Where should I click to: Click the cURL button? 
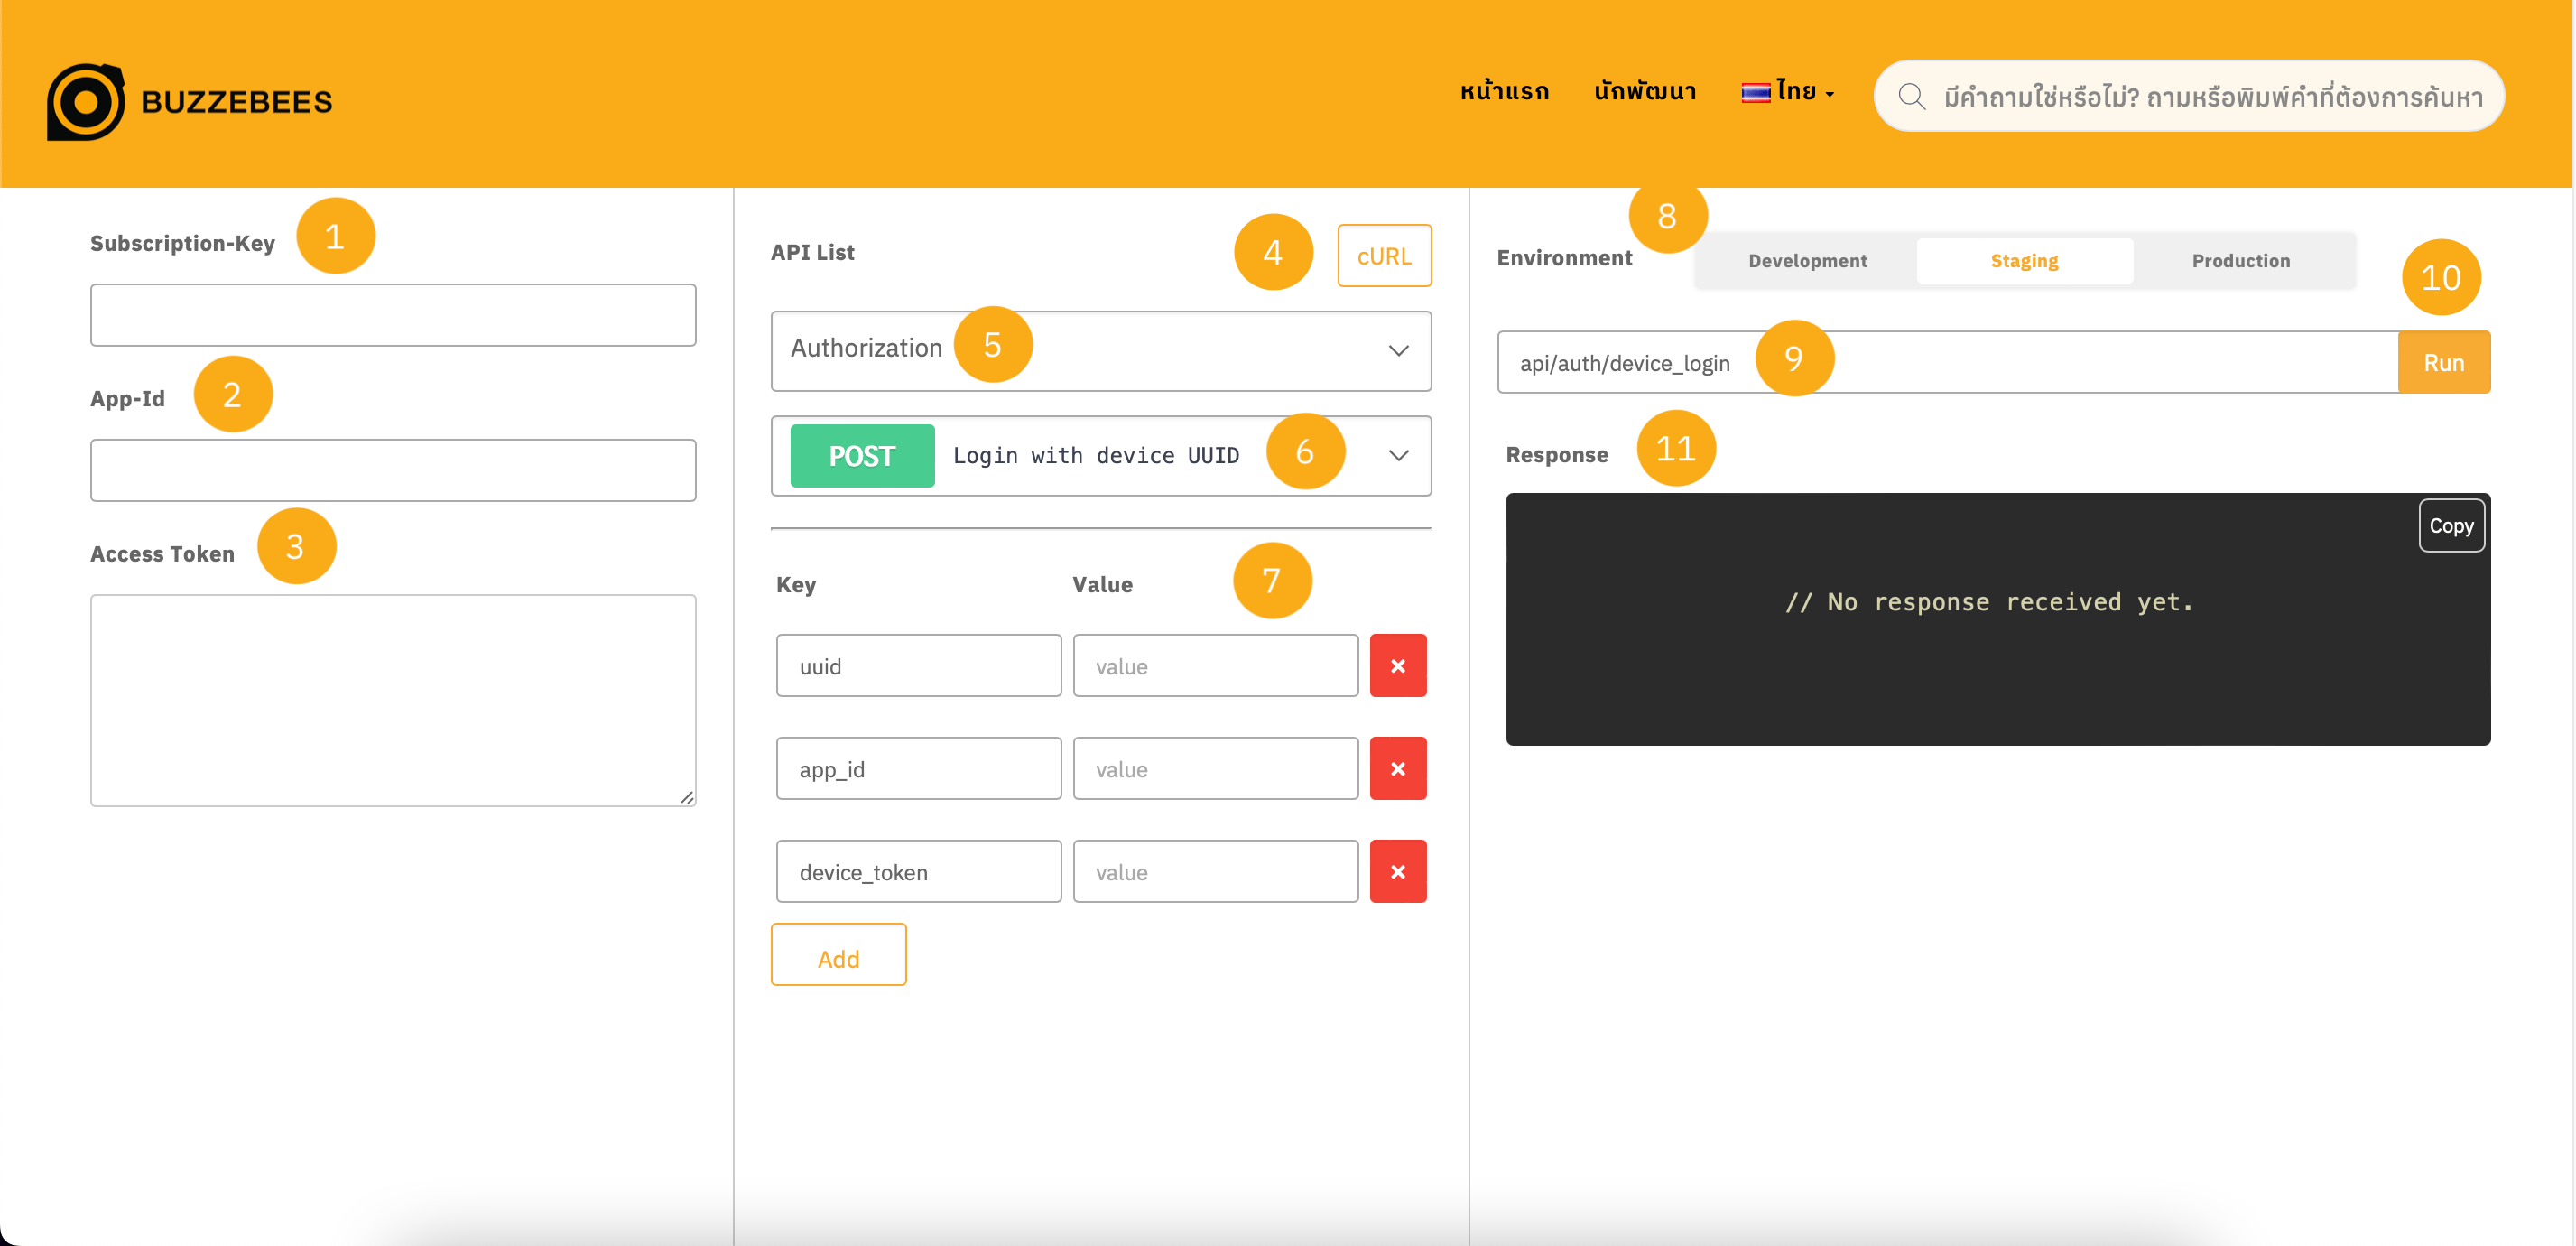tap(1384, 255)
